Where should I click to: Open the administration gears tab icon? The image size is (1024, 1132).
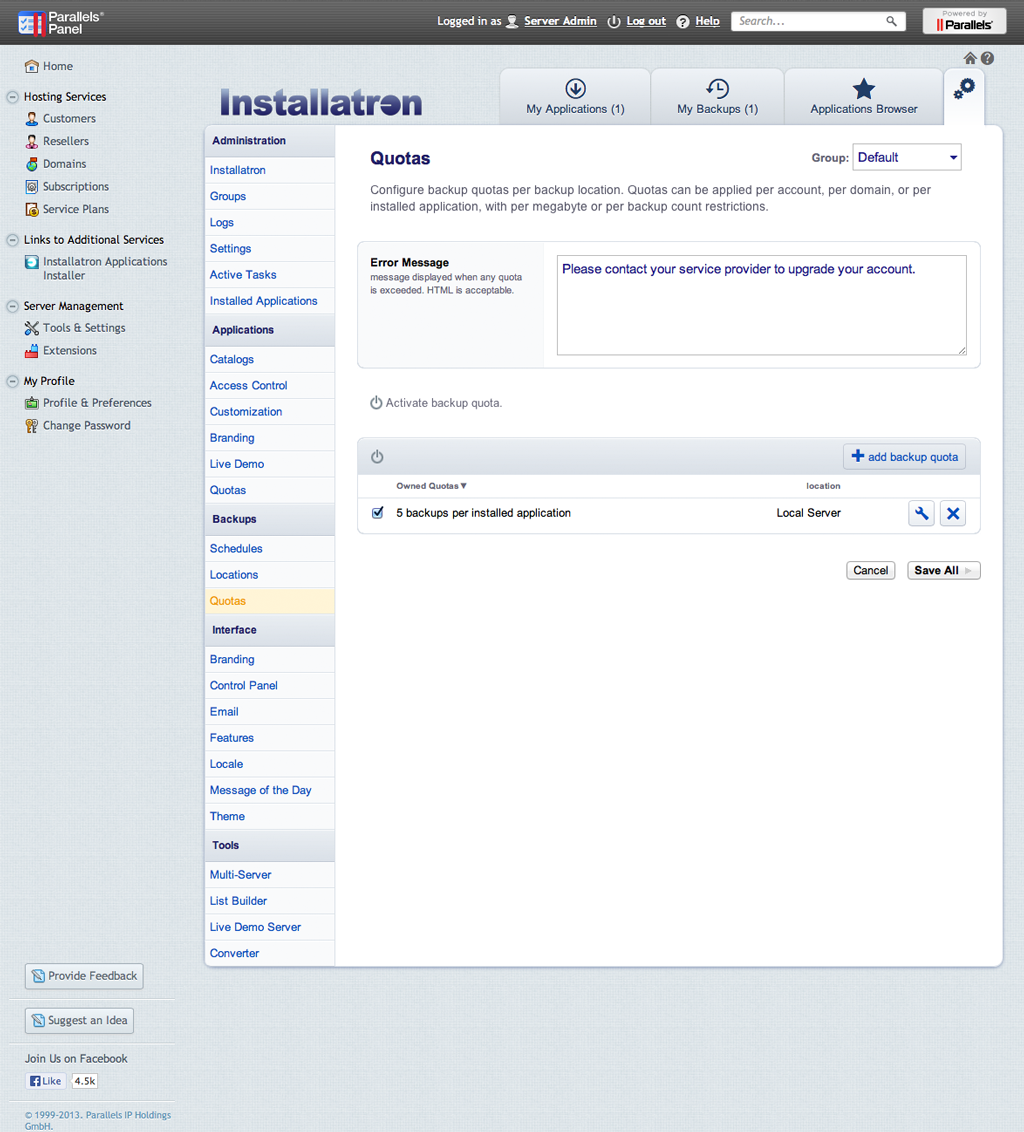coord(964,89)
